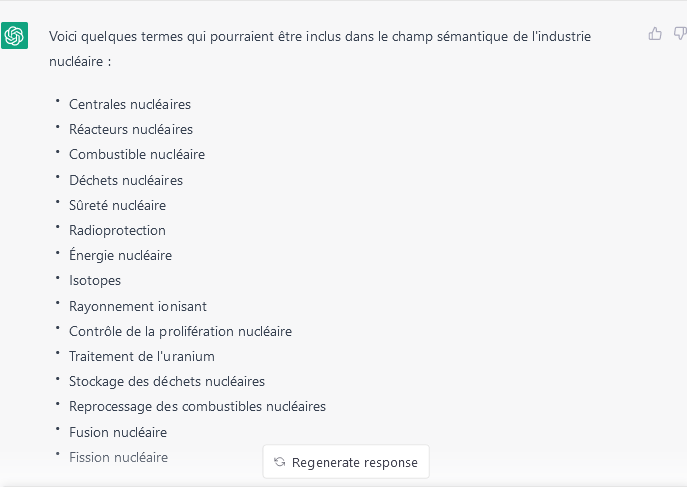Select the Combustible nucléaire entry
The height and width of the screenshot is (487, 687).
click(137, 154)
